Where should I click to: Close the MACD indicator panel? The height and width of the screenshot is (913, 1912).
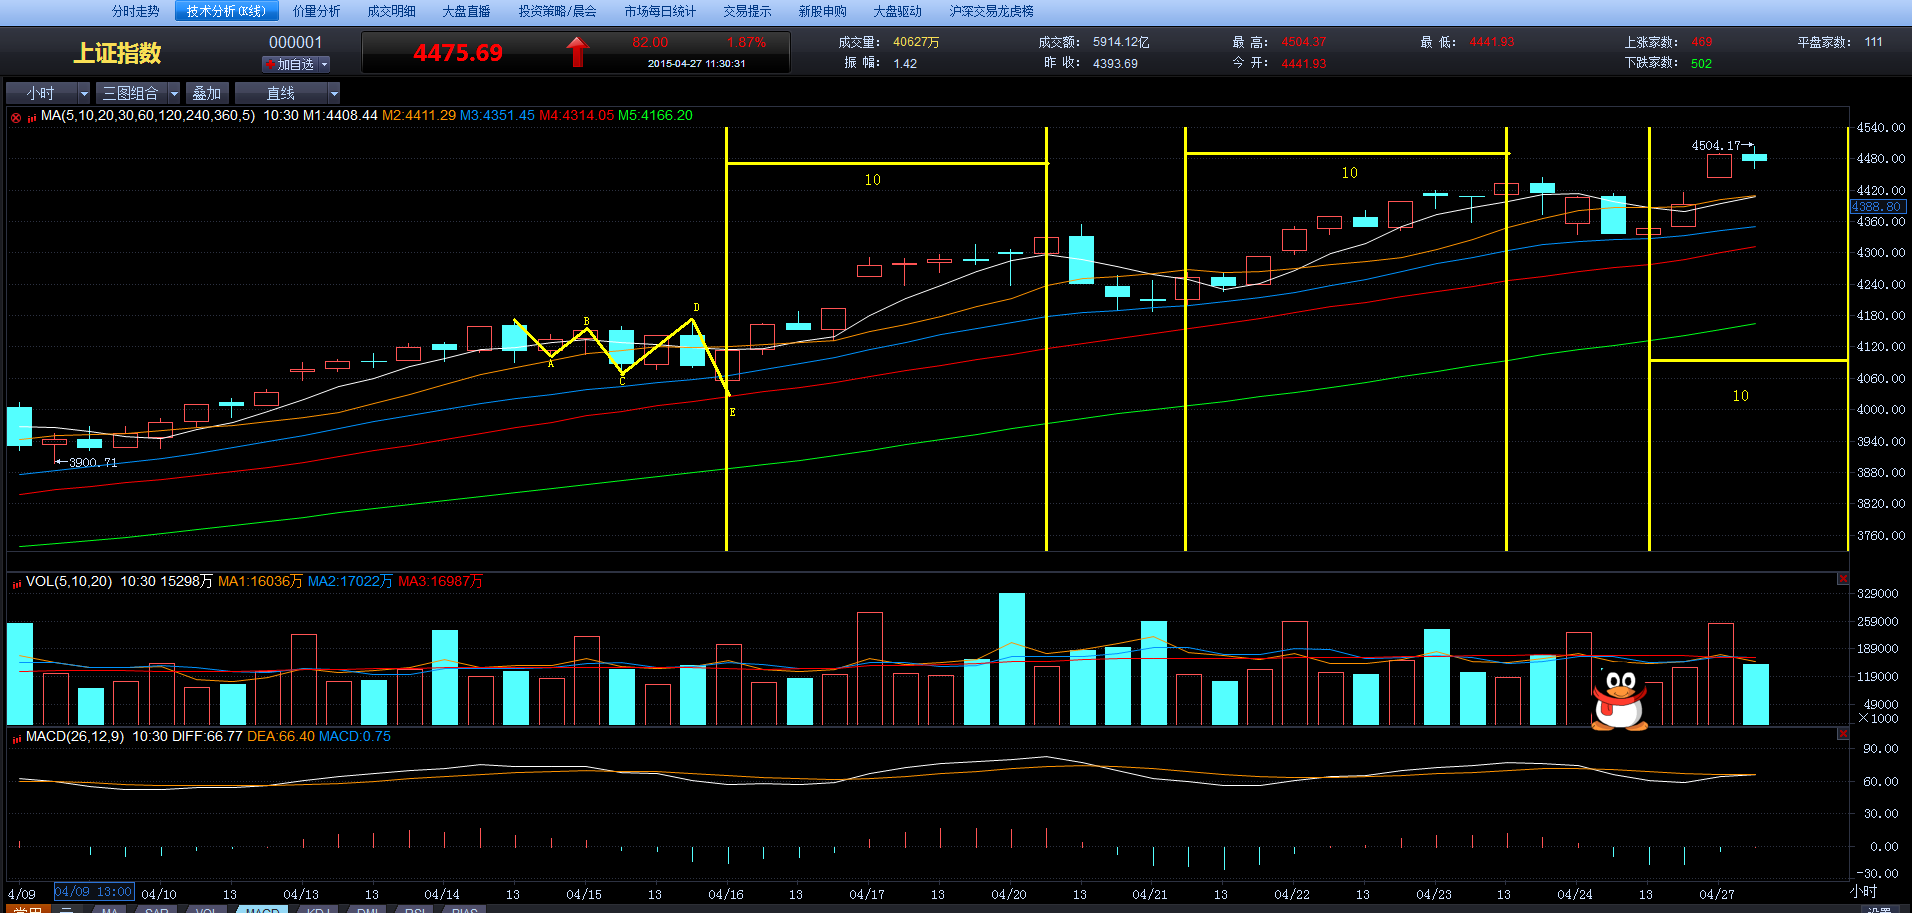coord(1842,734)
